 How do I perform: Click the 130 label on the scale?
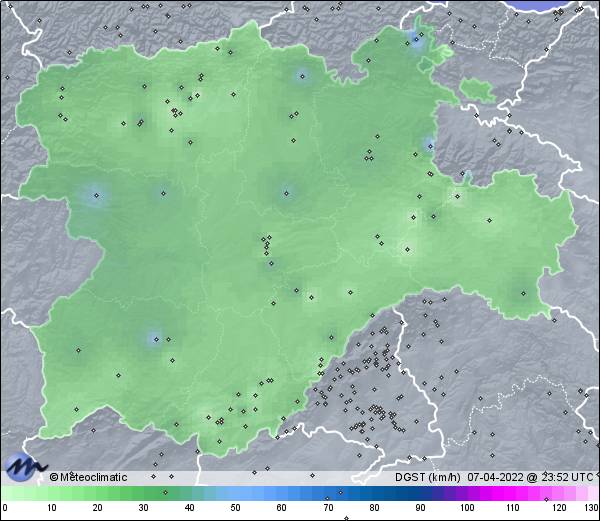pyautogui.click(x=591, y=508)
